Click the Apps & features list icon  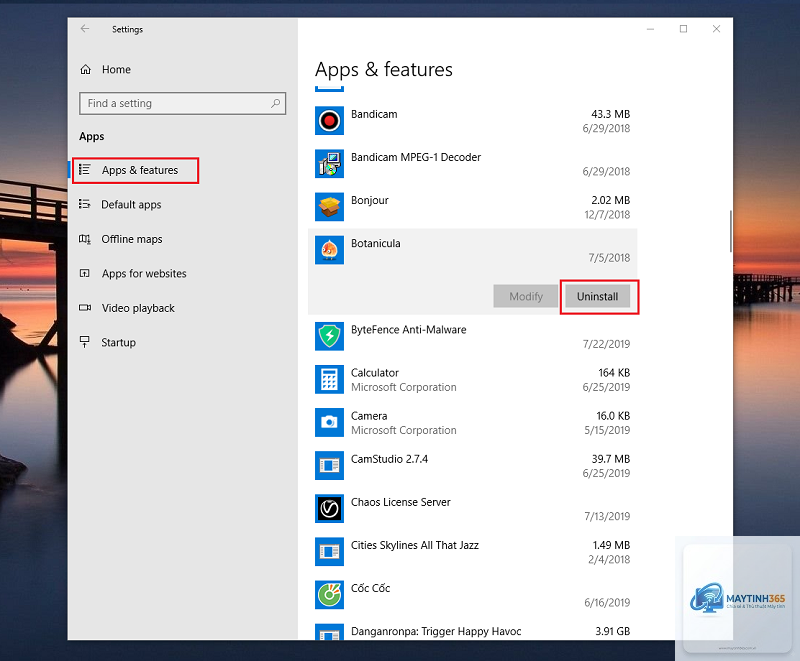pos(85,169)
